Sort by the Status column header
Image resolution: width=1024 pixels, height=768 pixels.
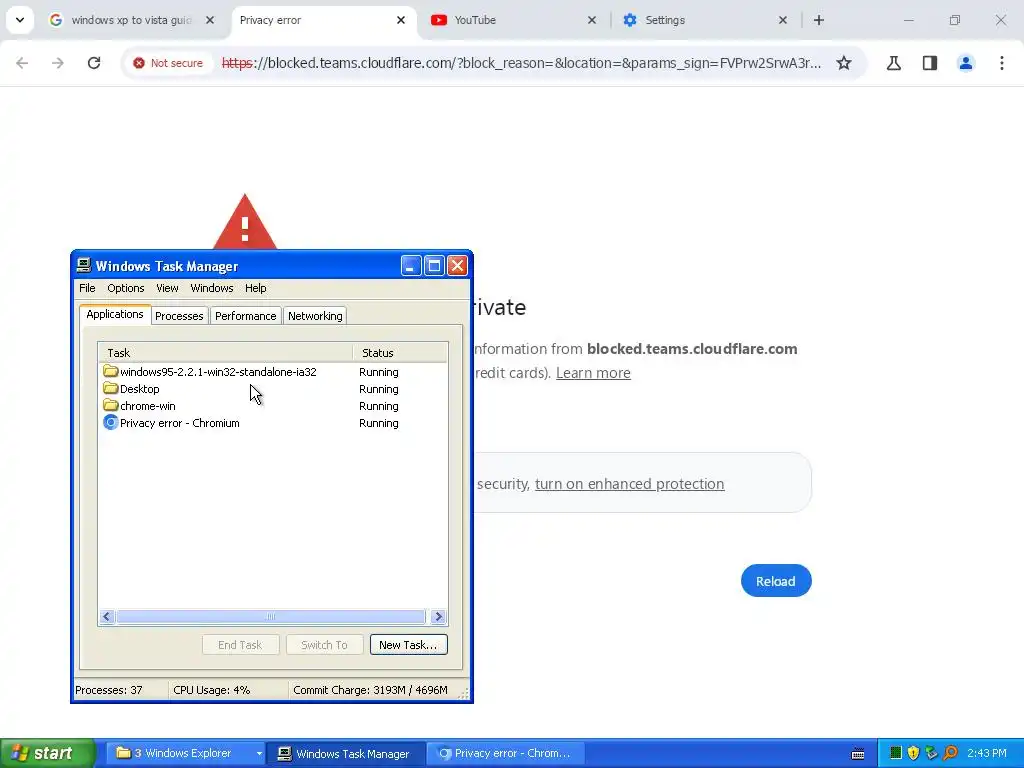(x=400, y=353)
